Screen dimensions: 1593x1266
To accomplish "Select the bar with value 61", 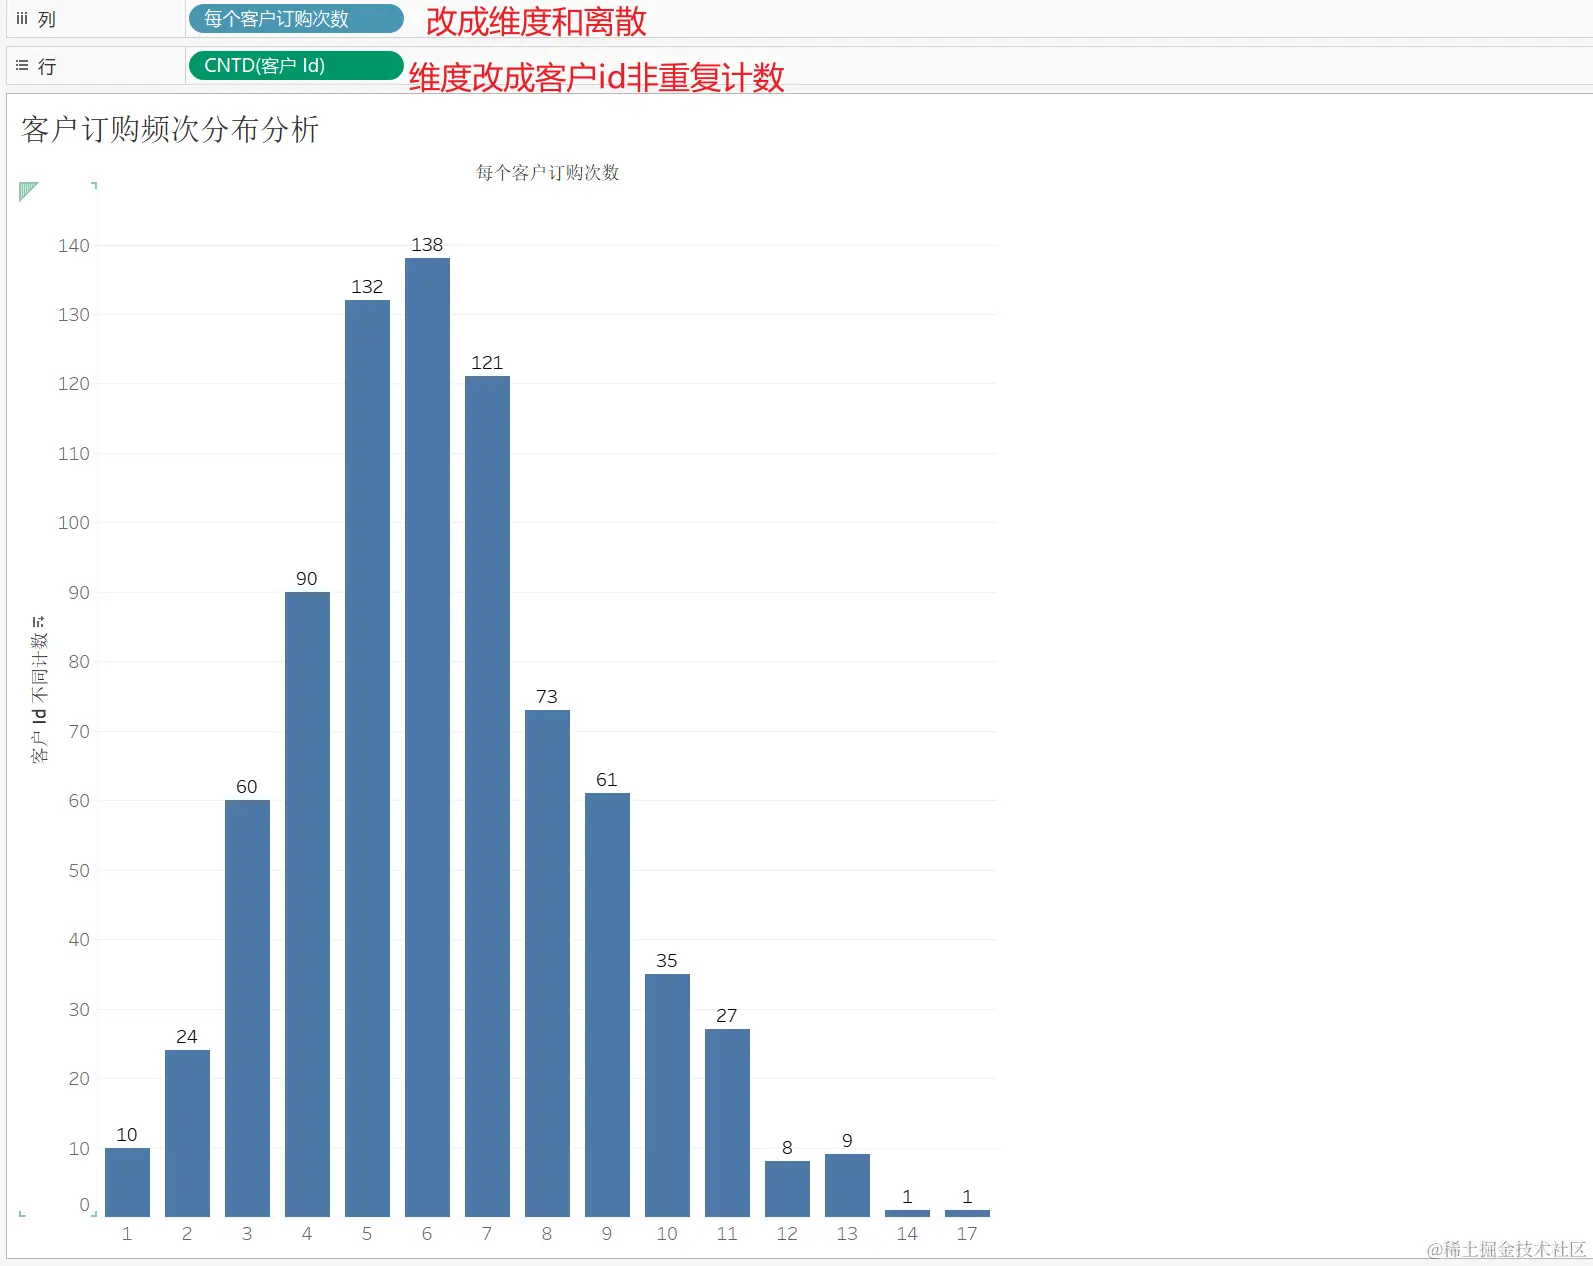I will pos(607,1005).
